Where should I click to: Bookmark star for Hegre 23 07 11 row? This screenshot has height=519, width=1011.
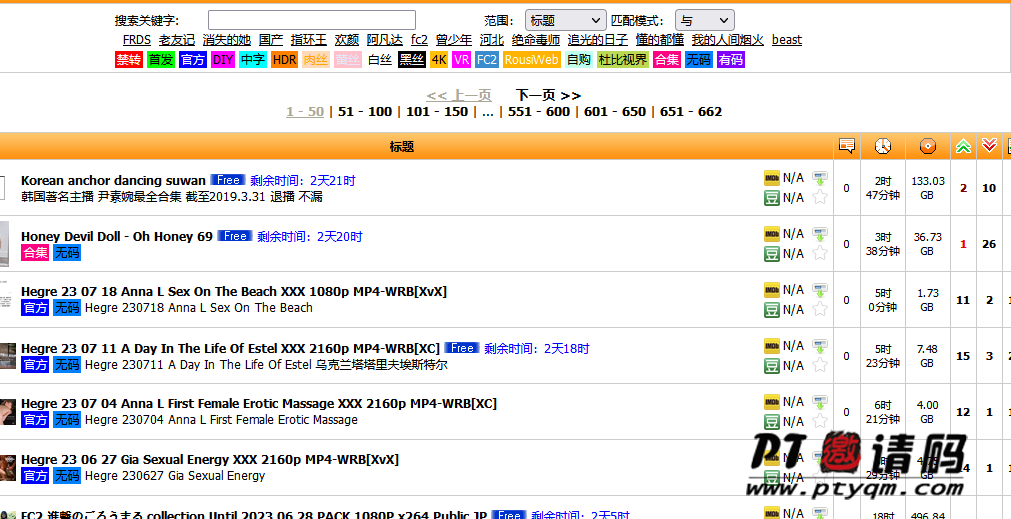pos(820,365)
